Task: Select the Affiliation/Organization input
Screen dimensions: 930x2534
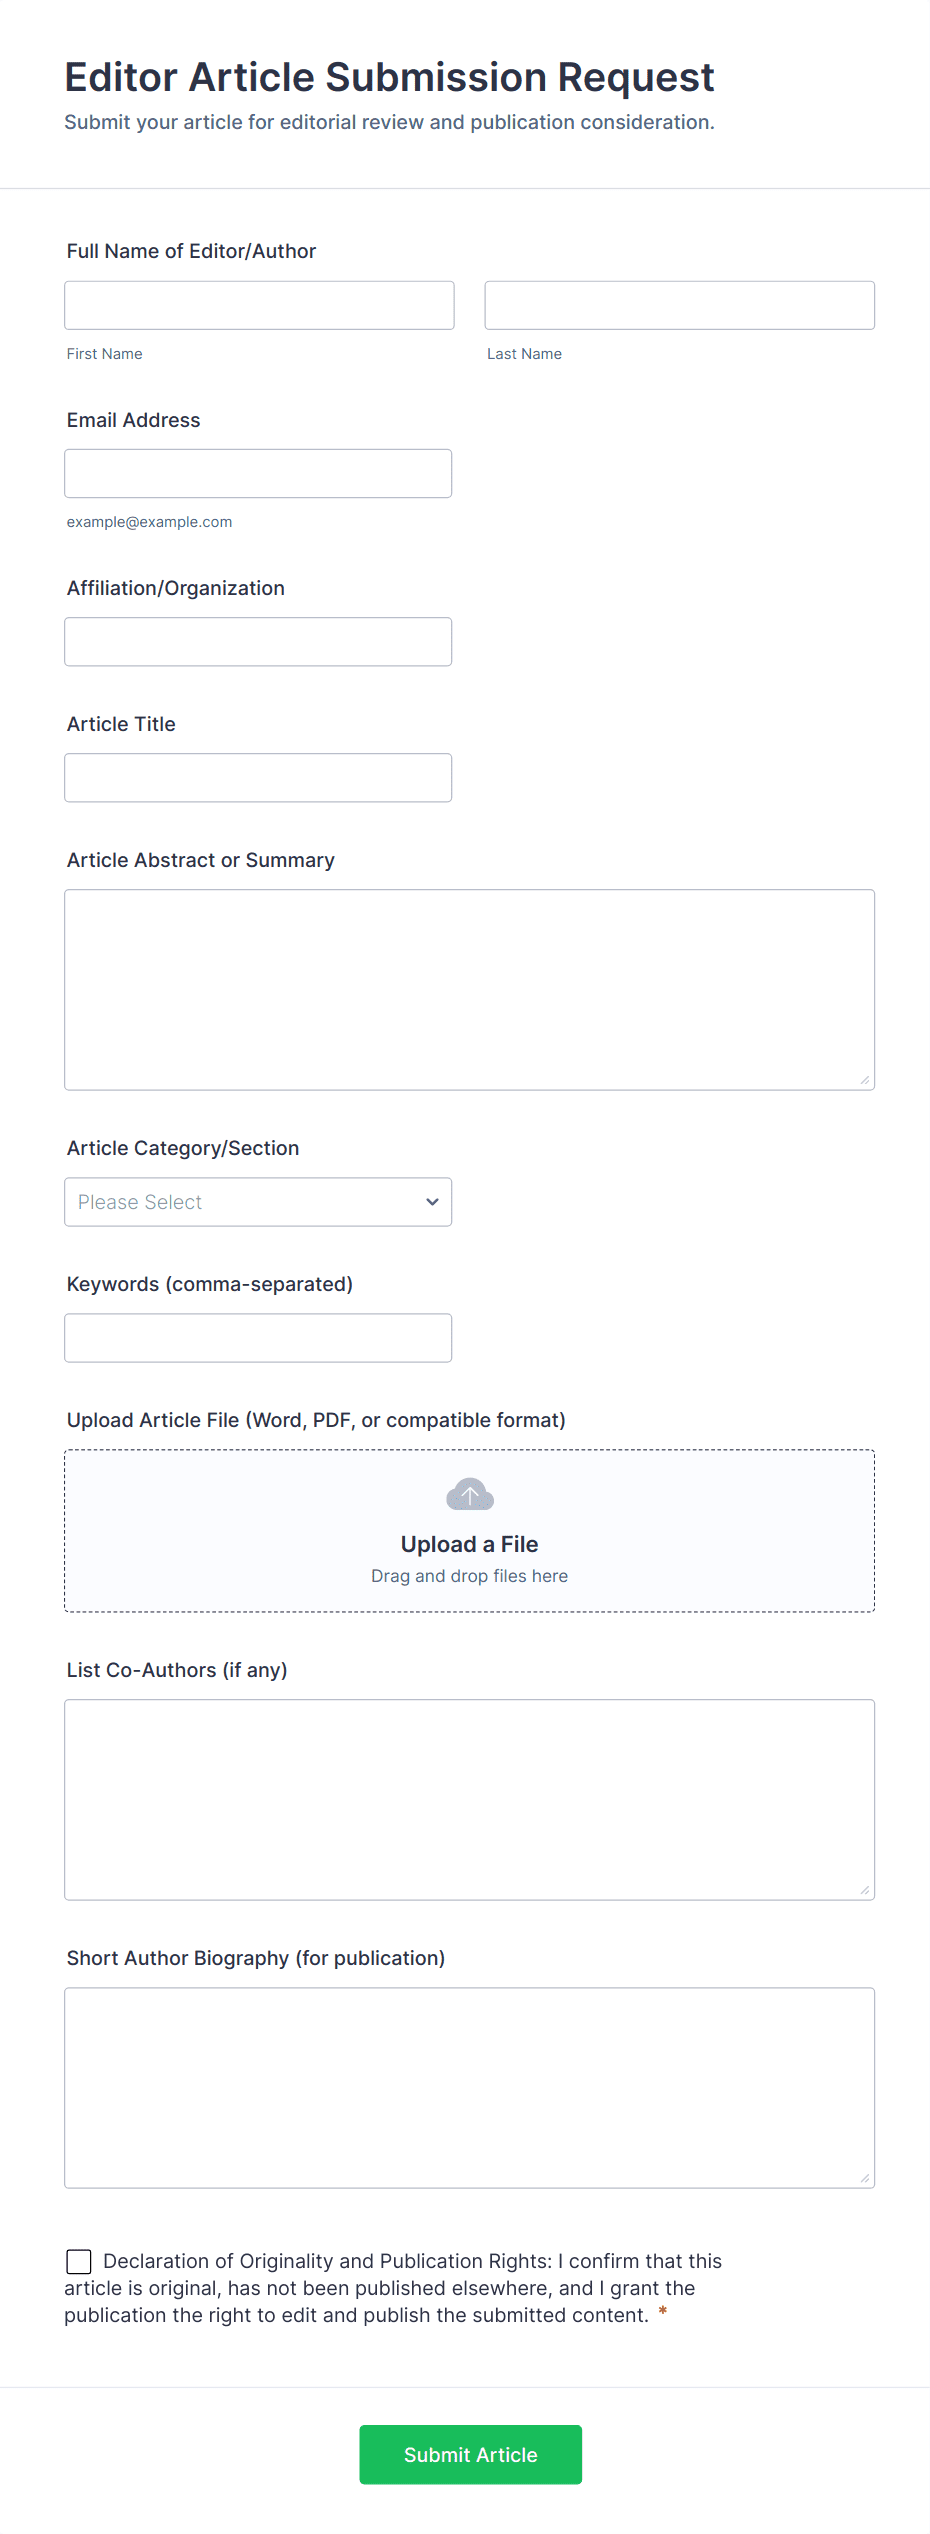Action: 258,641
